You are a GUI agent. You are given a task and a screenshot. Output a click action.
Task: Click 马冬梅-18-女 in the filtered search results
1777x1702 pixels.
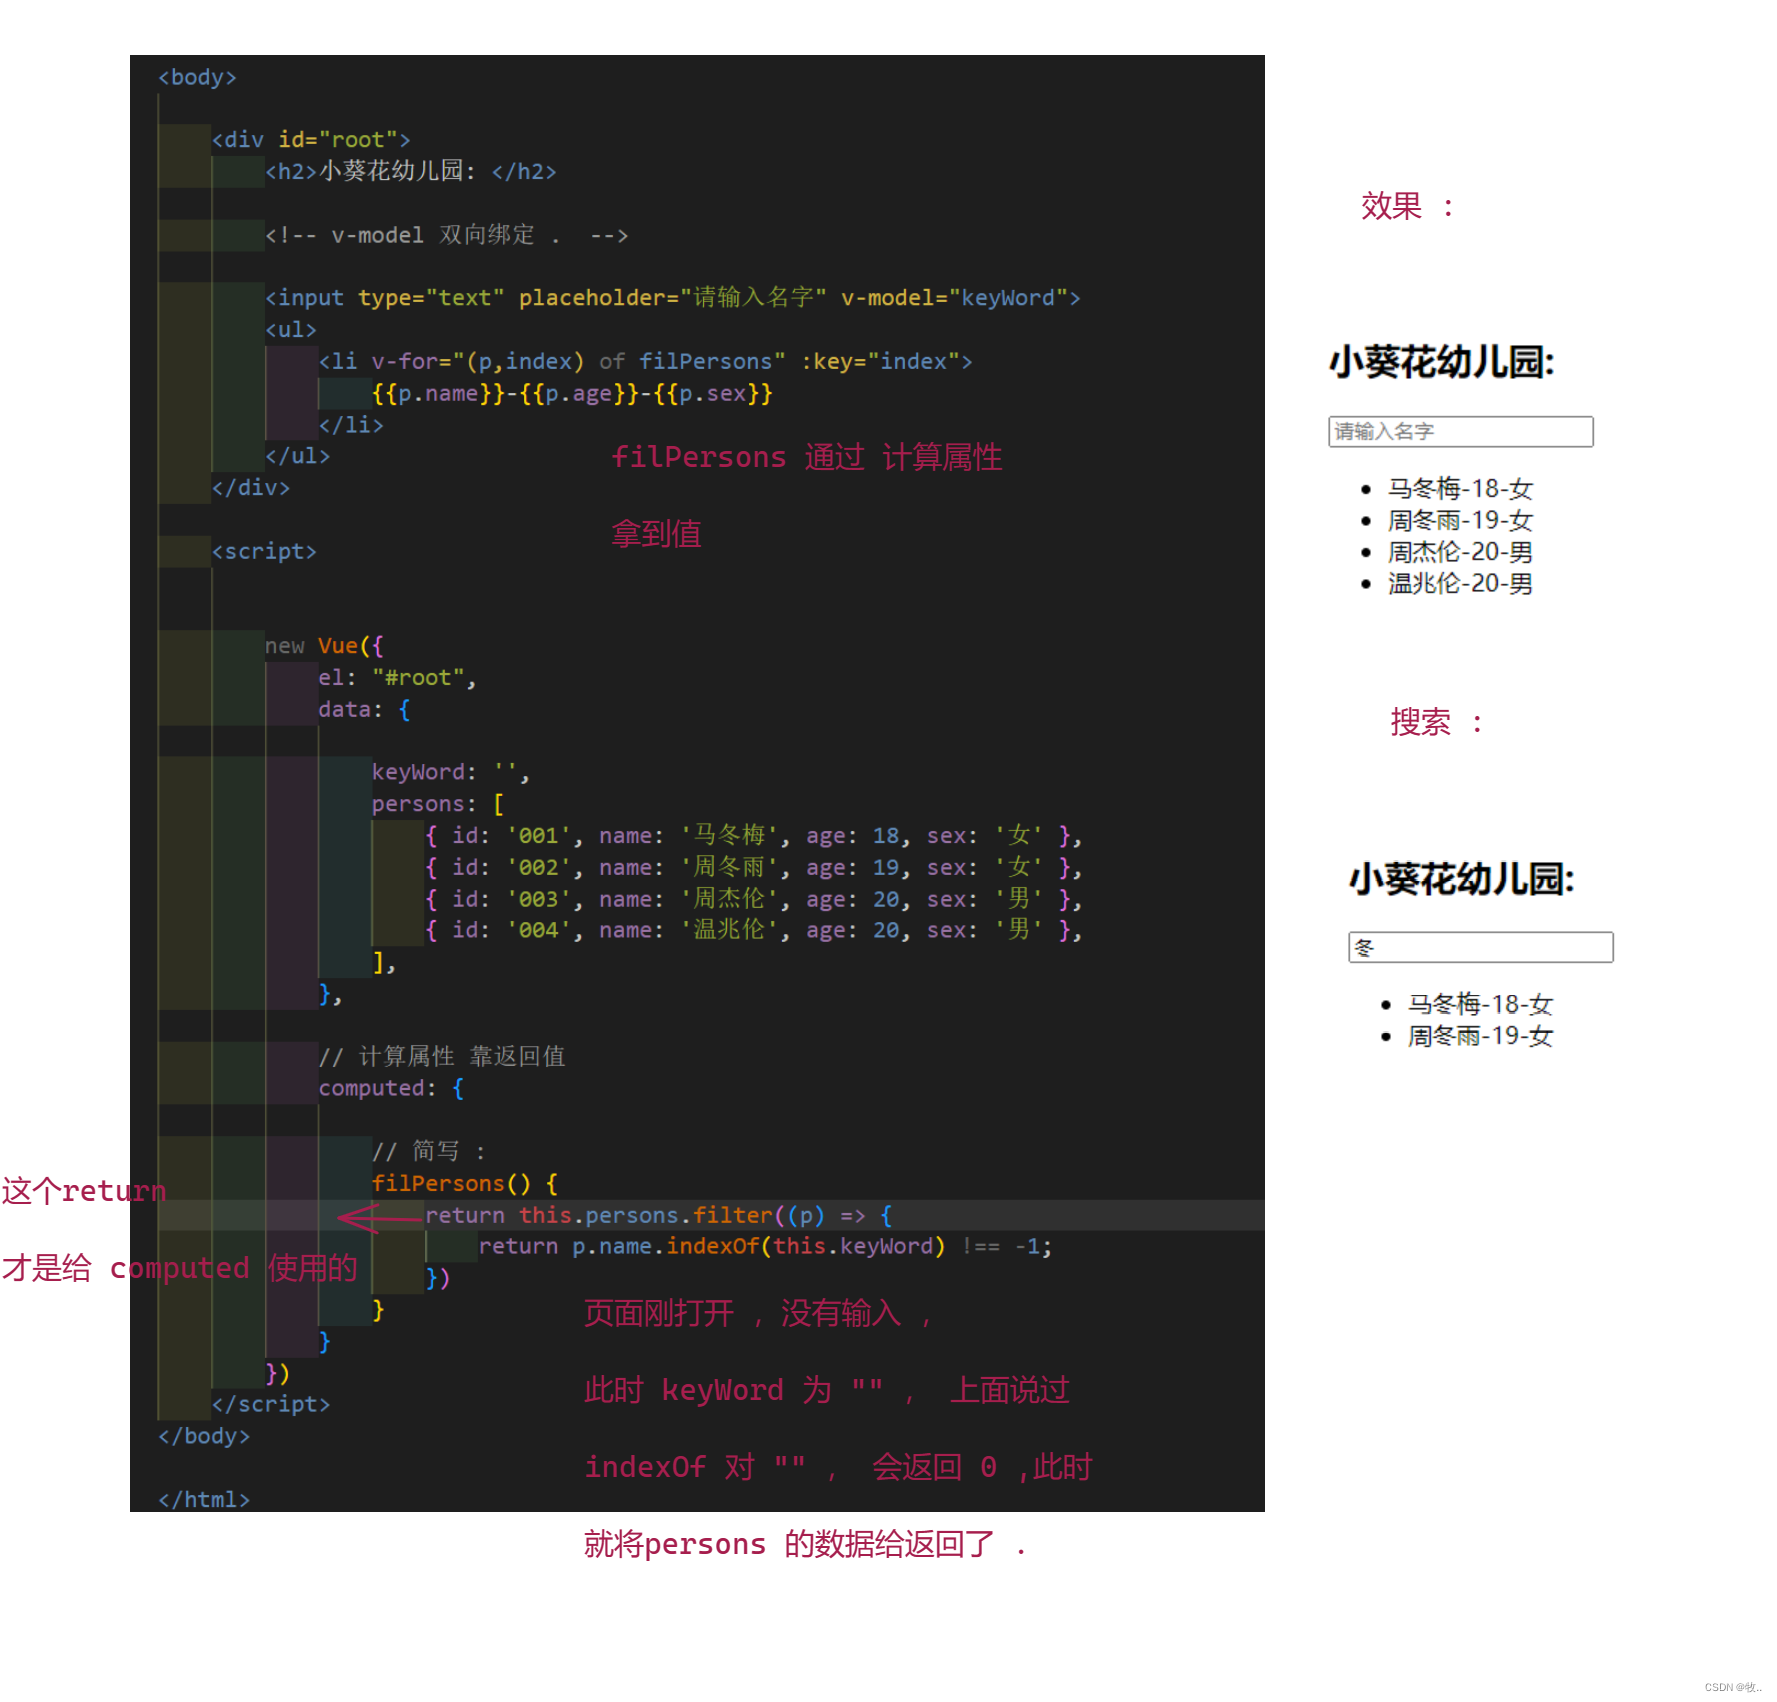[1479, 1004]
